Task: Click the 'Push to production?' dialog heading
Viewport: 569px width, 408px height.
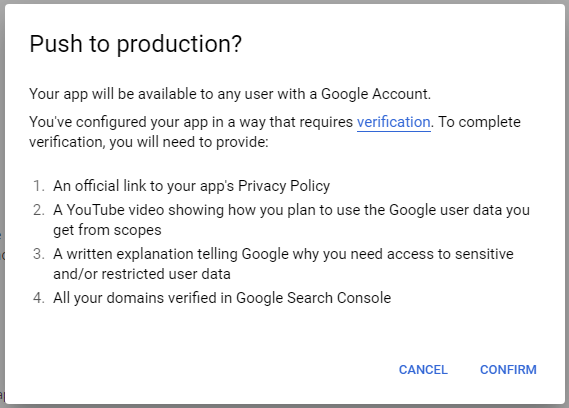Action: (x=135, y=44)
